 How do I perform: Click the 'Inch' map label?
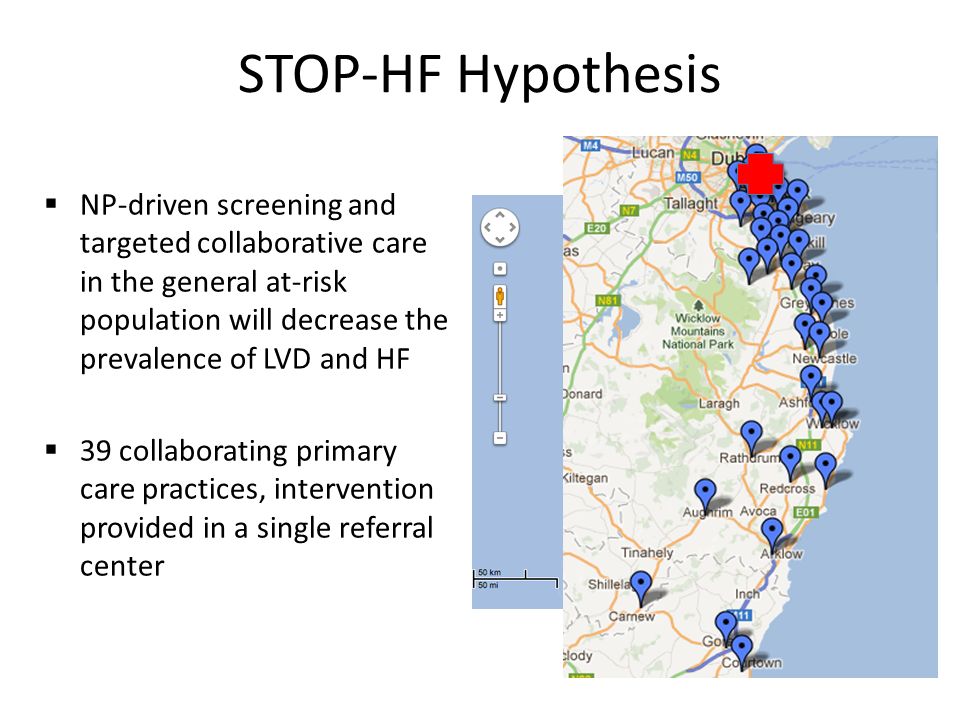[748, 593]
